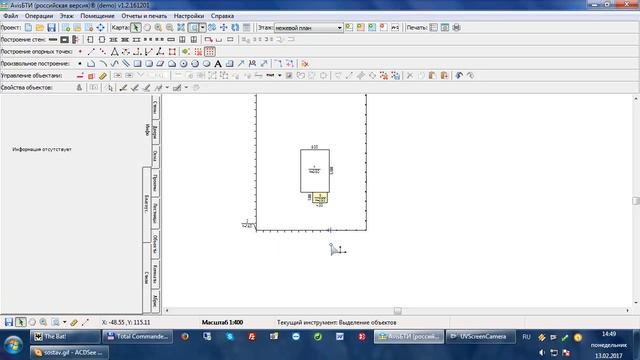Open the line style dropdown in Управление объектами
The height and width of the screenshot is (360, 640).
(x=280, y=76)
